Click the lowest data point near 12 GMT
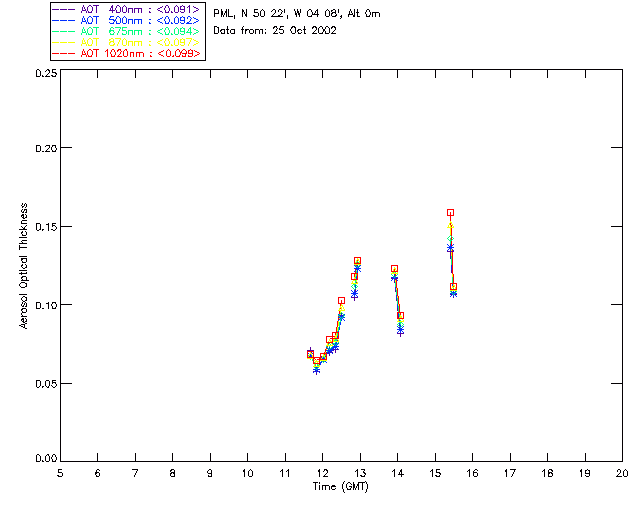 317,370
